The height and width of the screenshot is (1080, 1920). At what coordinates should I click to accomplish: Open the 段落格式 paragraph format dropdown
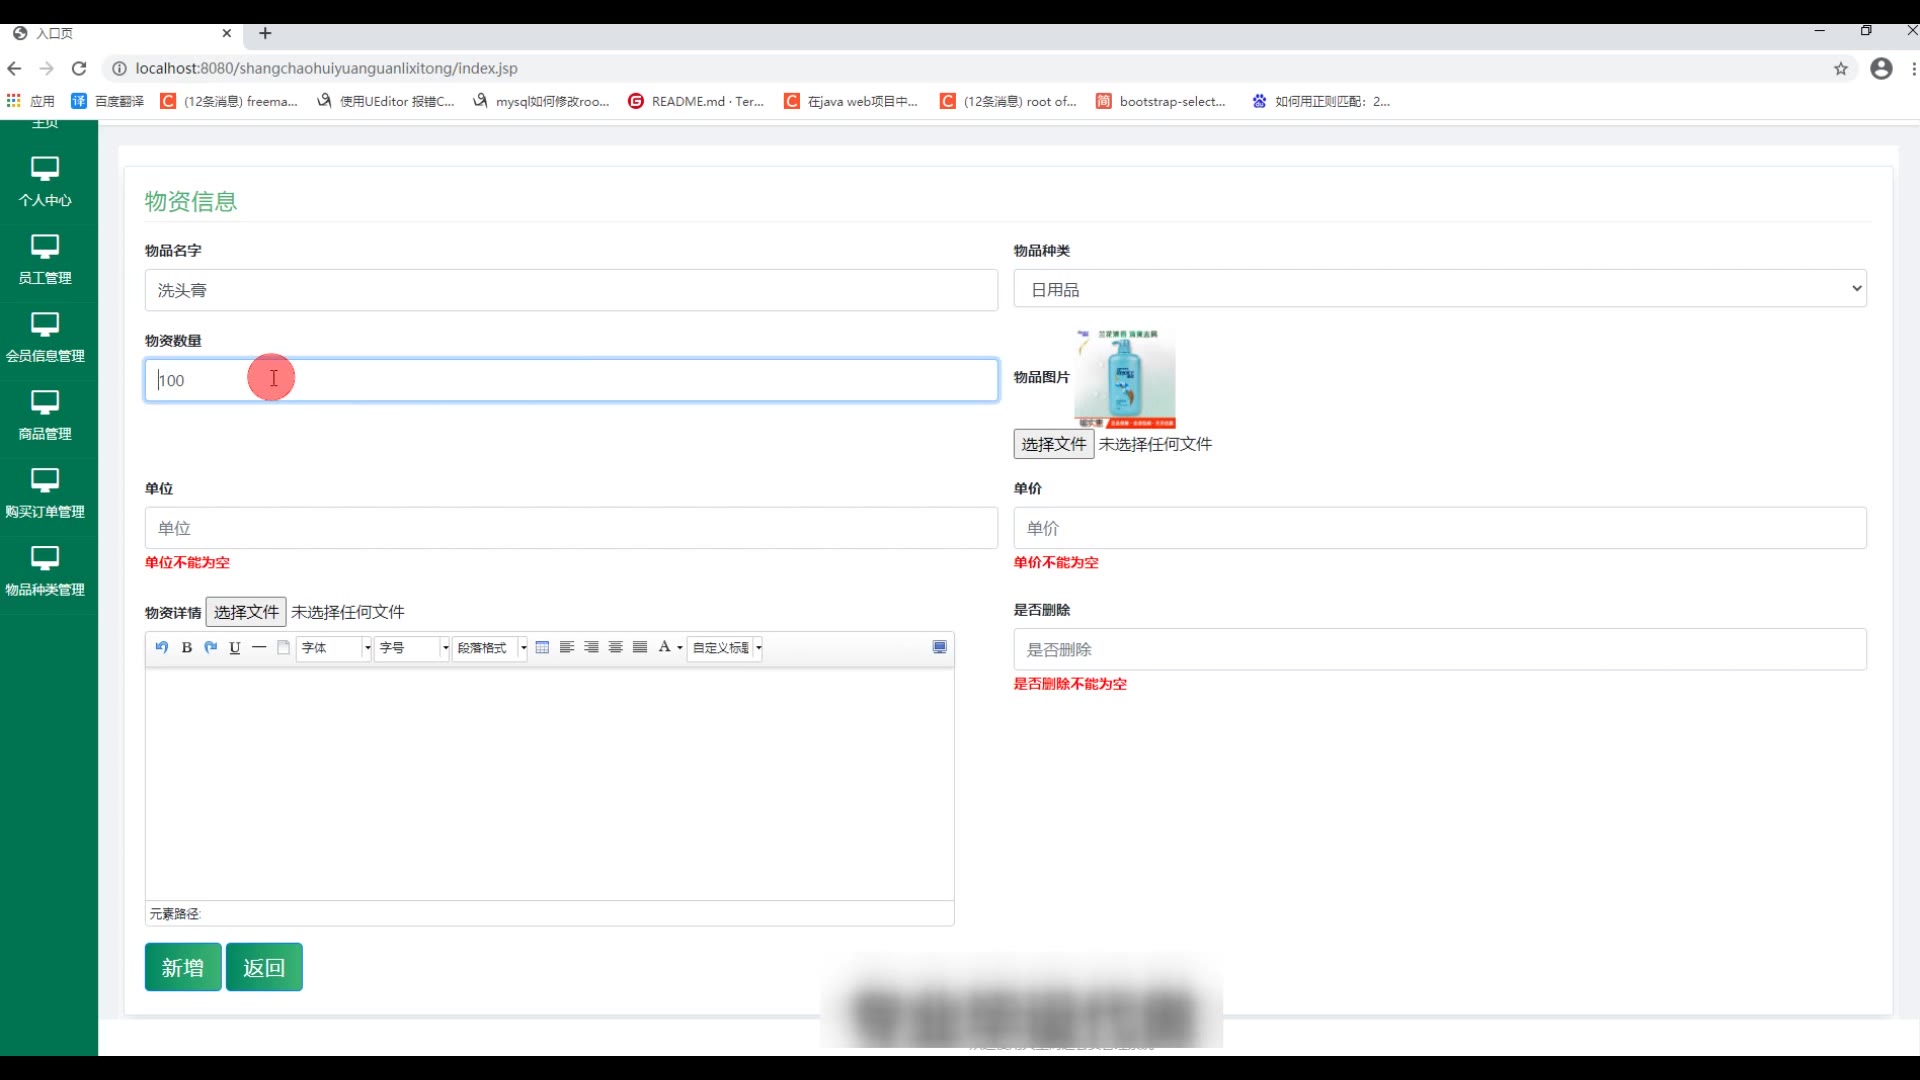click(x=490, y=648)
